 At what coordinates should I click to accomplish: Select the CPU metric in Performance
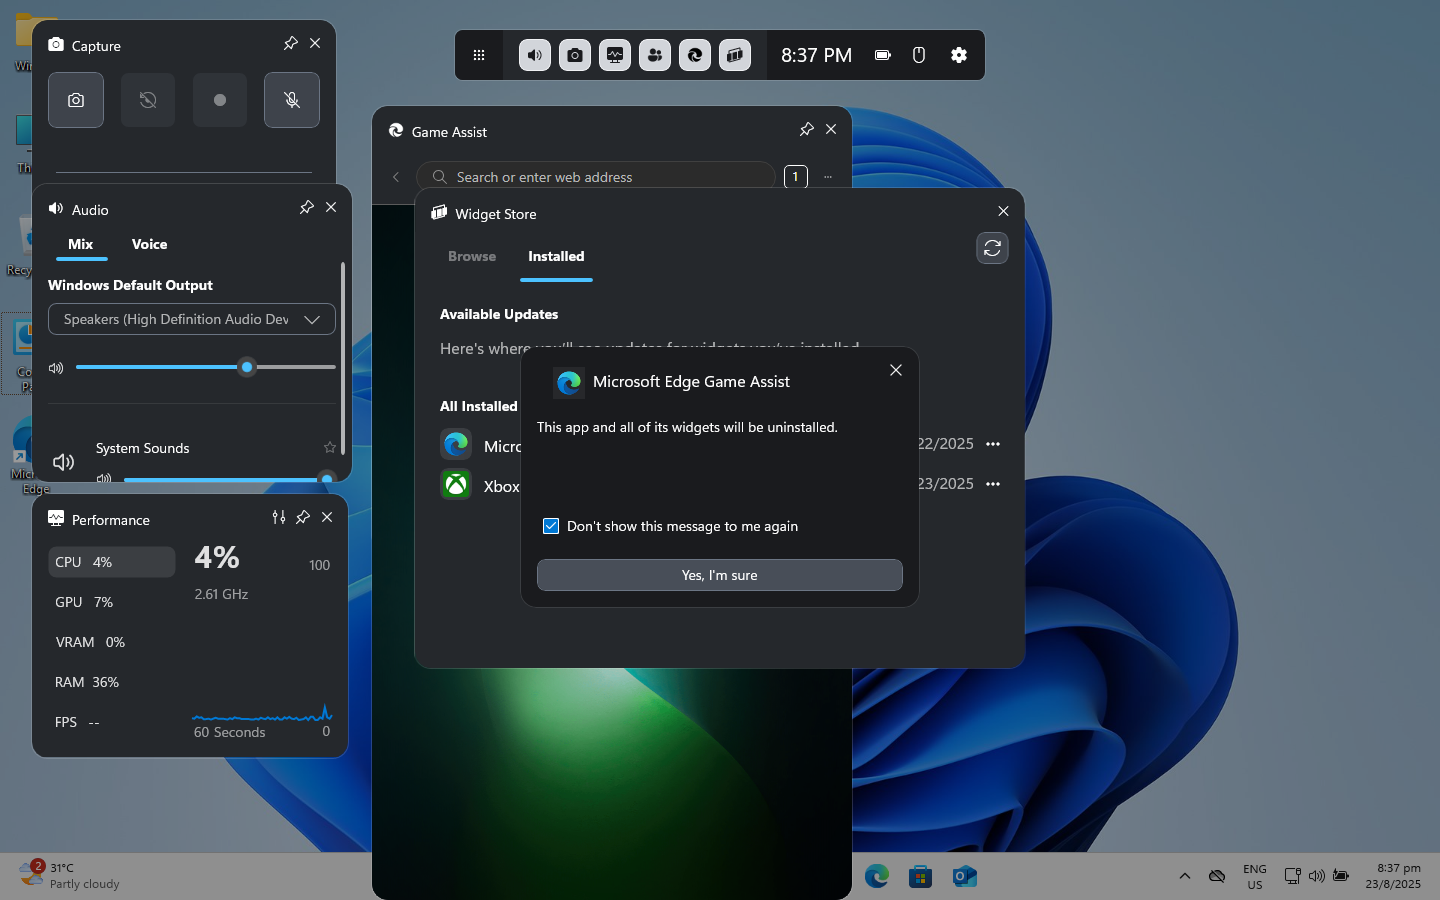point(112,562)
